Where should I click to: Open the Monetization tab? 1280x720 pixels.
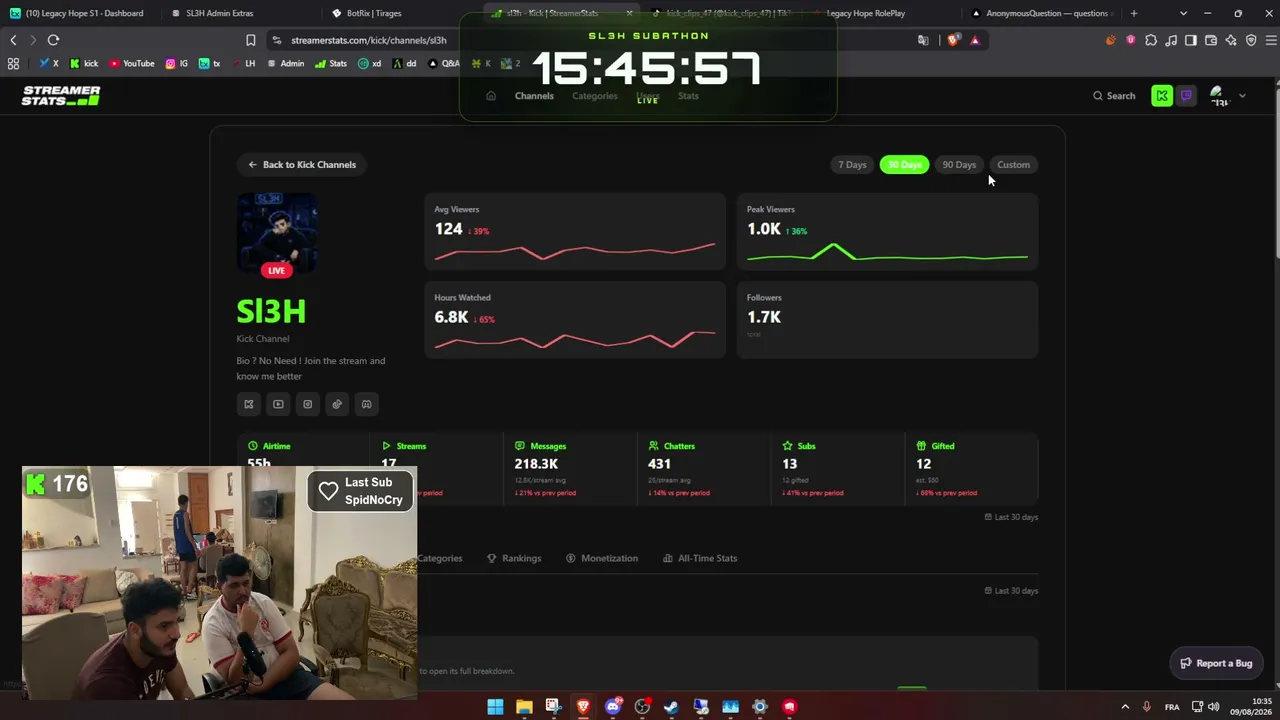coord(602,558)
